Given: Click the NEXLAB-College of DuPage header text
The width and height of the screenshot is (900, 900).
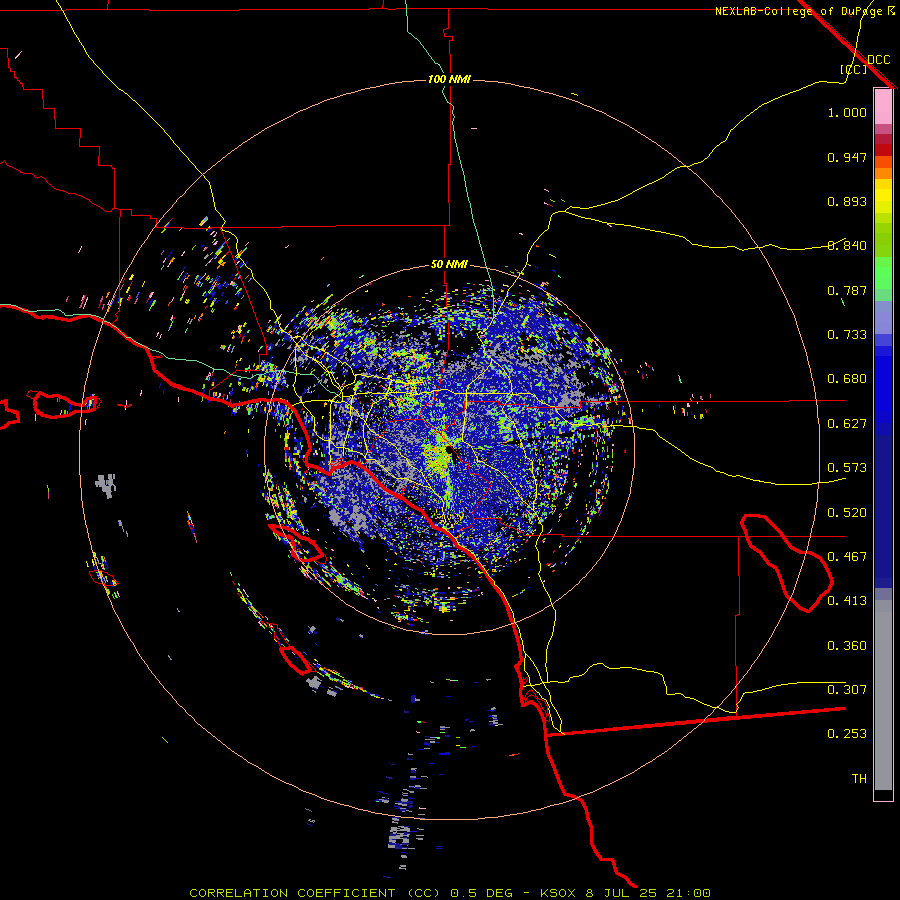Looking at the screenshot, I should 798,11.
